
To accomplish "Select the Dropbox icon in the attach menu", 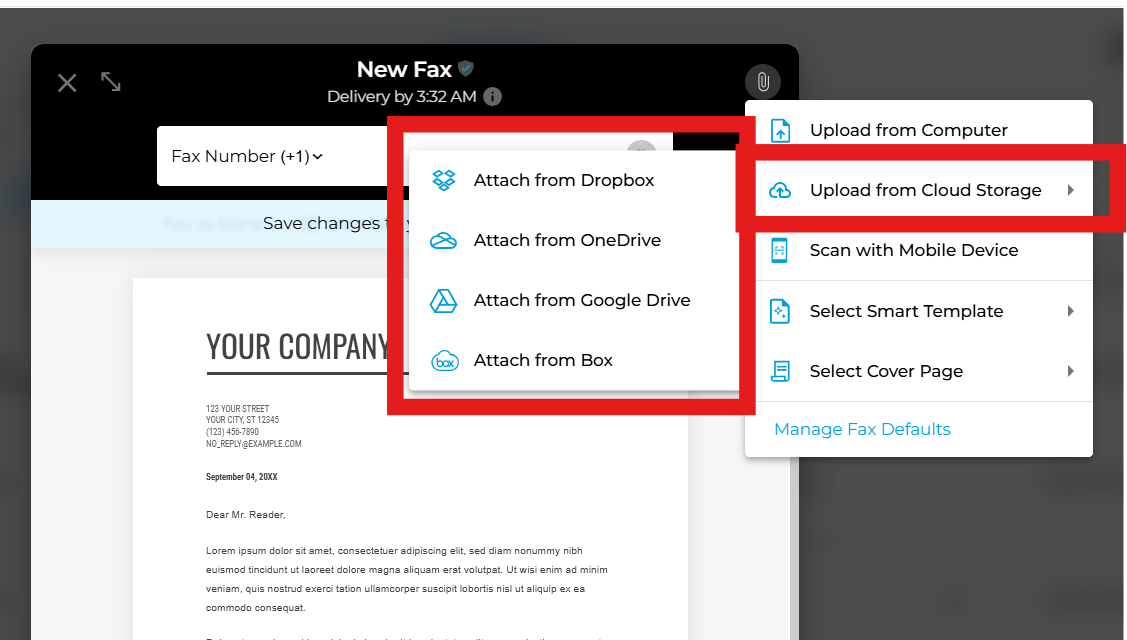I will pos(445,180).
